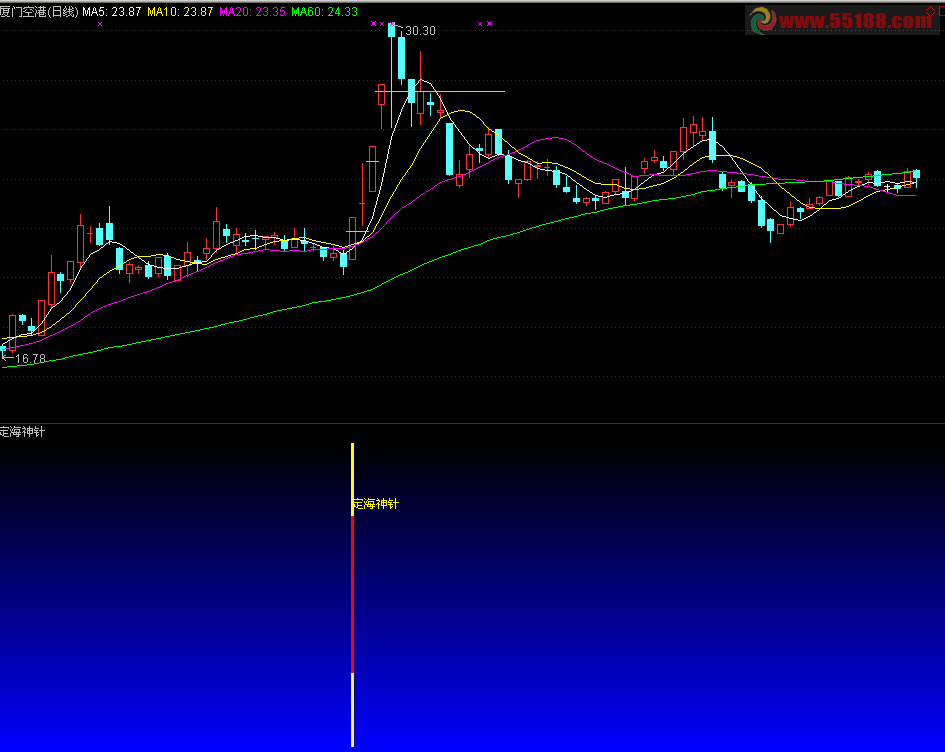Select the MA60: 24.33 indicator label
This screenshot has width=945, height=752.
(324, 11)
